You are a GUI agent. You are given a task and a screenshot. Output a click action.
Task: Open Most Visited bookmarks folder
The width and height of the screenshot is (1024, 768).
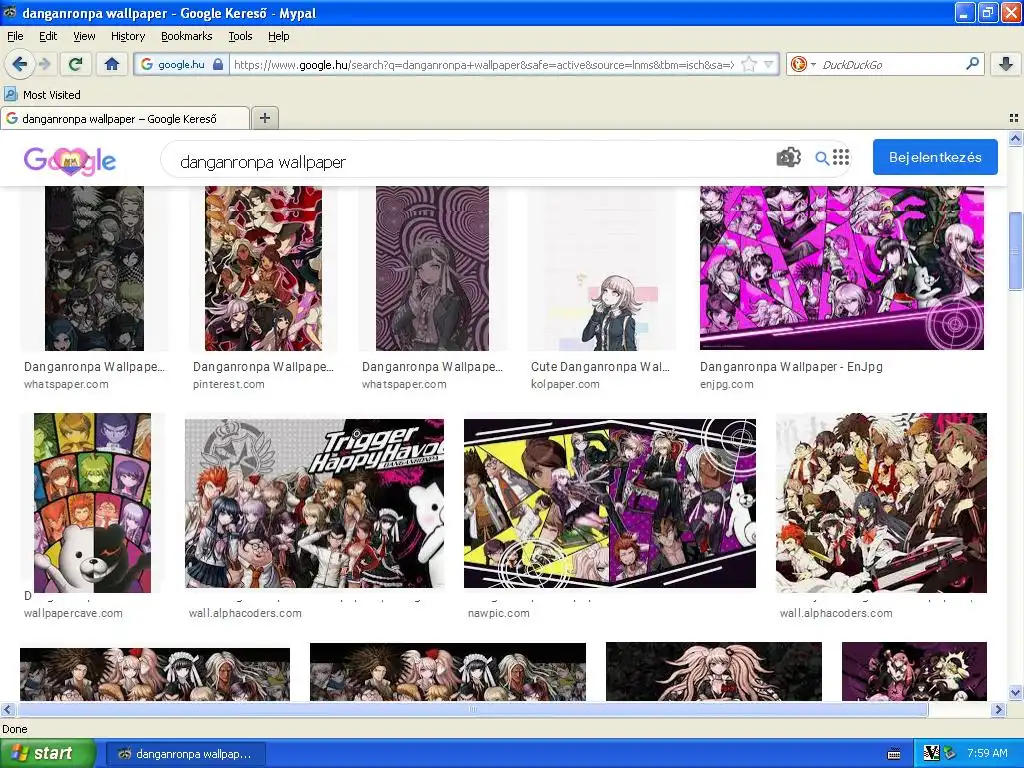[42, 95]
